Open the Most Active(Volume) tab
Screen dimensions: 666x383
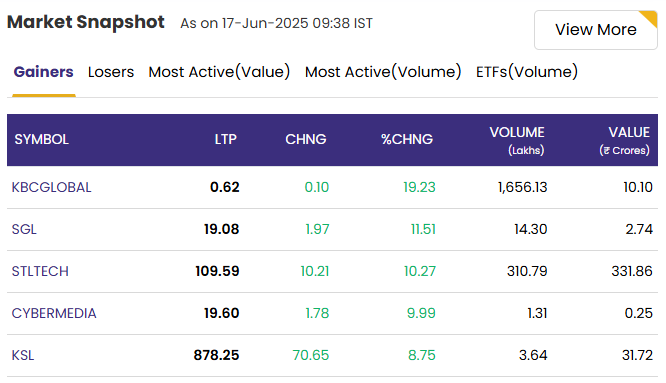pos(383,72)
